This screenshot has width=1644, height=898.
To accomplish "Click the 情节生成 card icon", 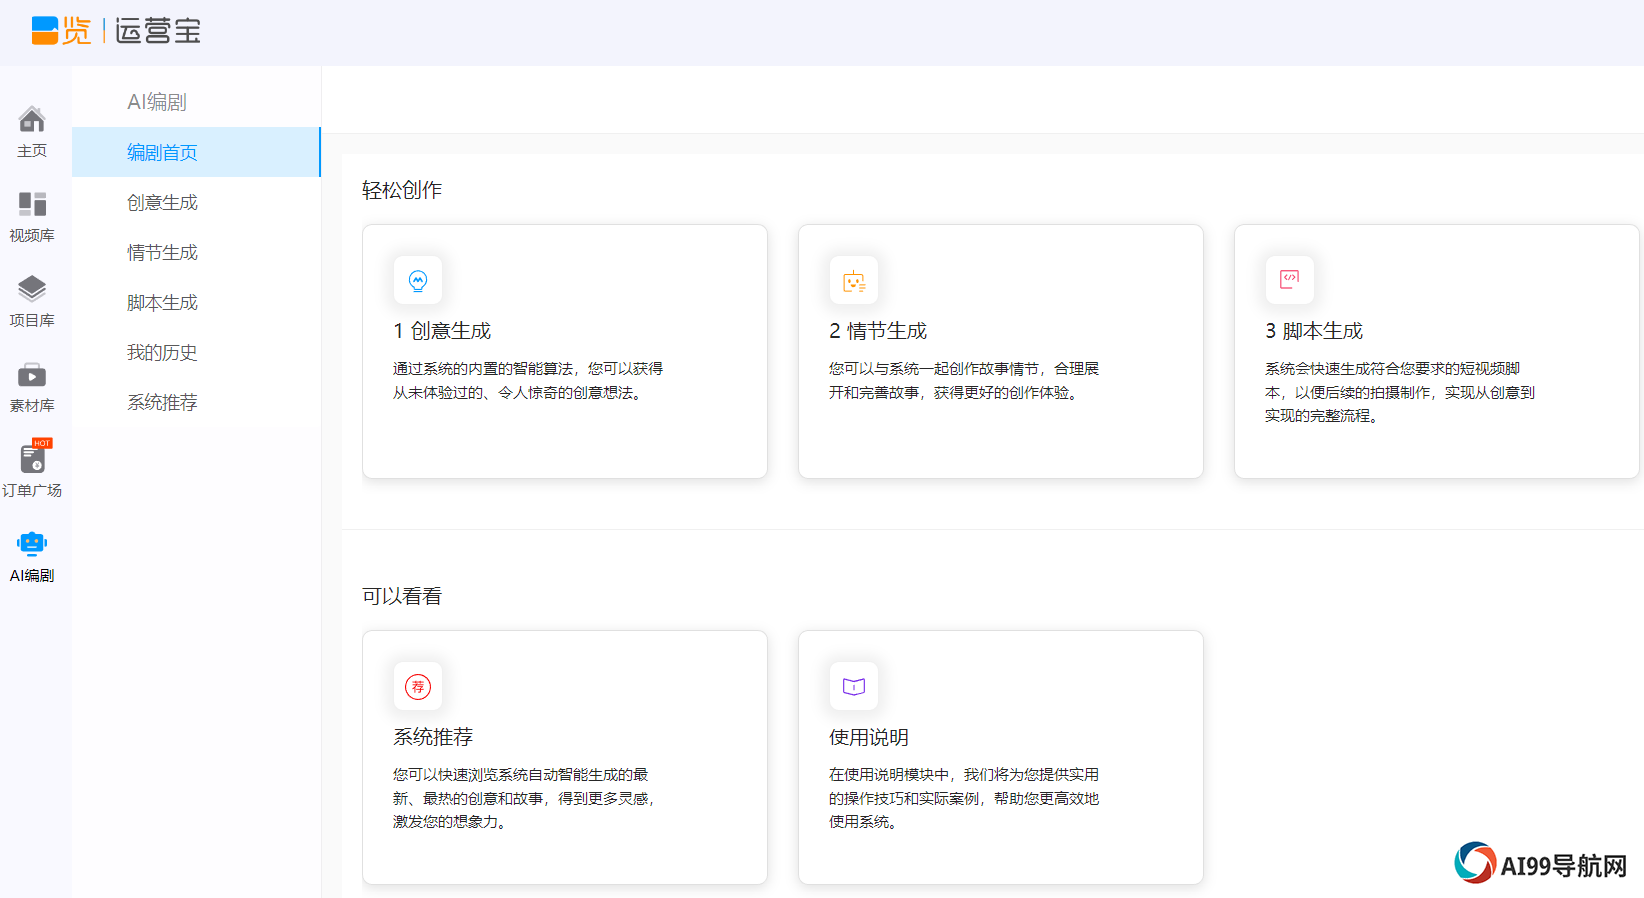I will [x=854, y=281].
